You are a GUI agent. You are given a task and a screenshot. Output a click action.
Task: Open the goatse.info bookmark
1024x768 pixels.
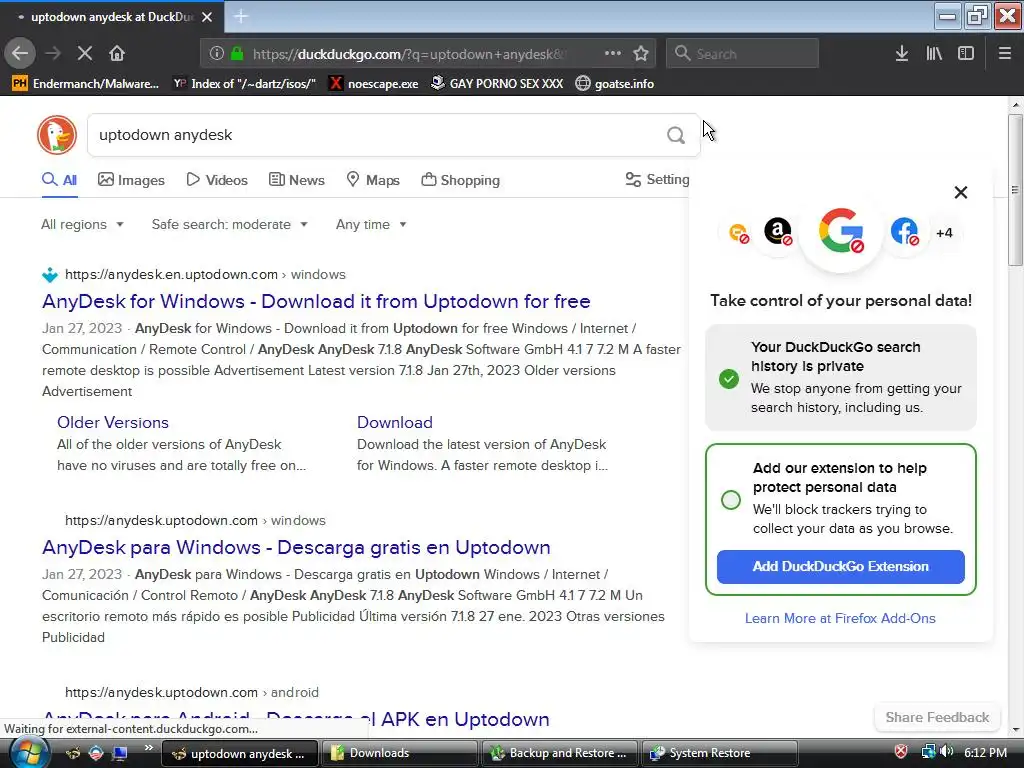[x=615, y=84]
